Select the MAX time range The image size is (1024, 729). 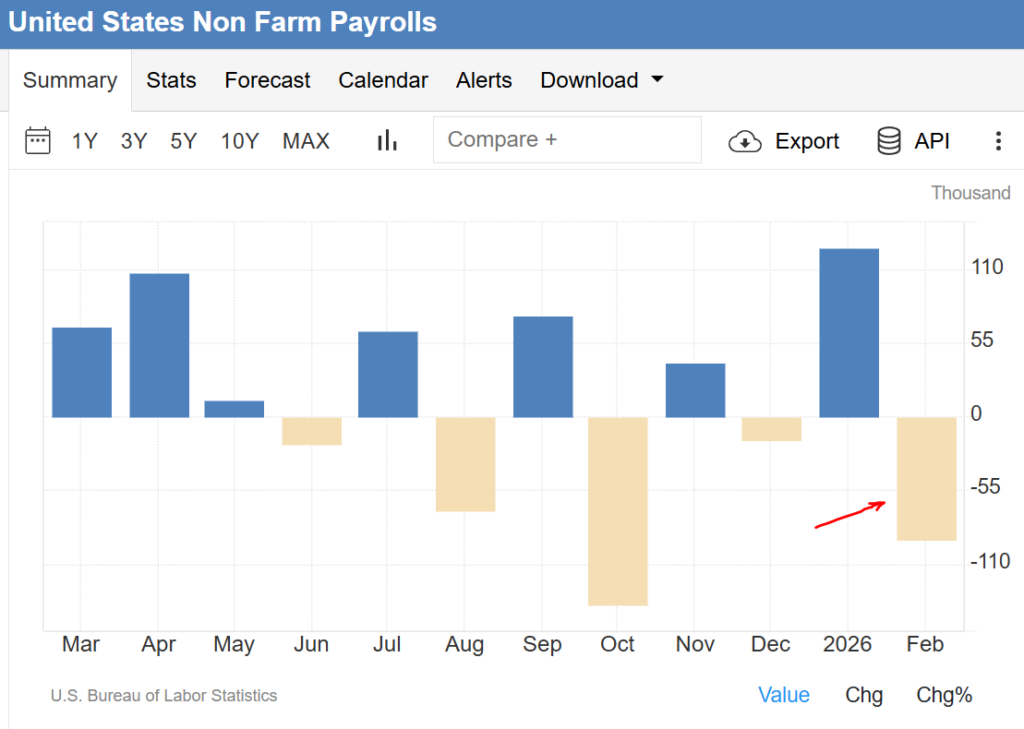tap(306, 141)
